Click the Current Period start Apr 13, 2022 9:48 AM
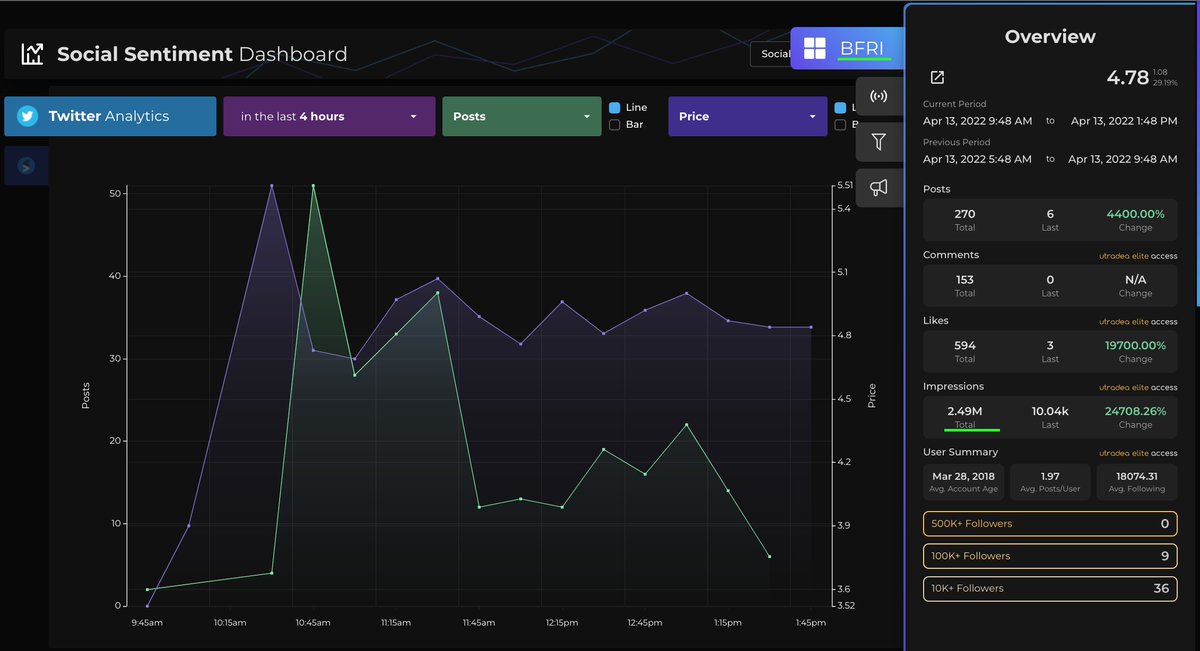Screen dimensions: 1200x651 [977, 120]
